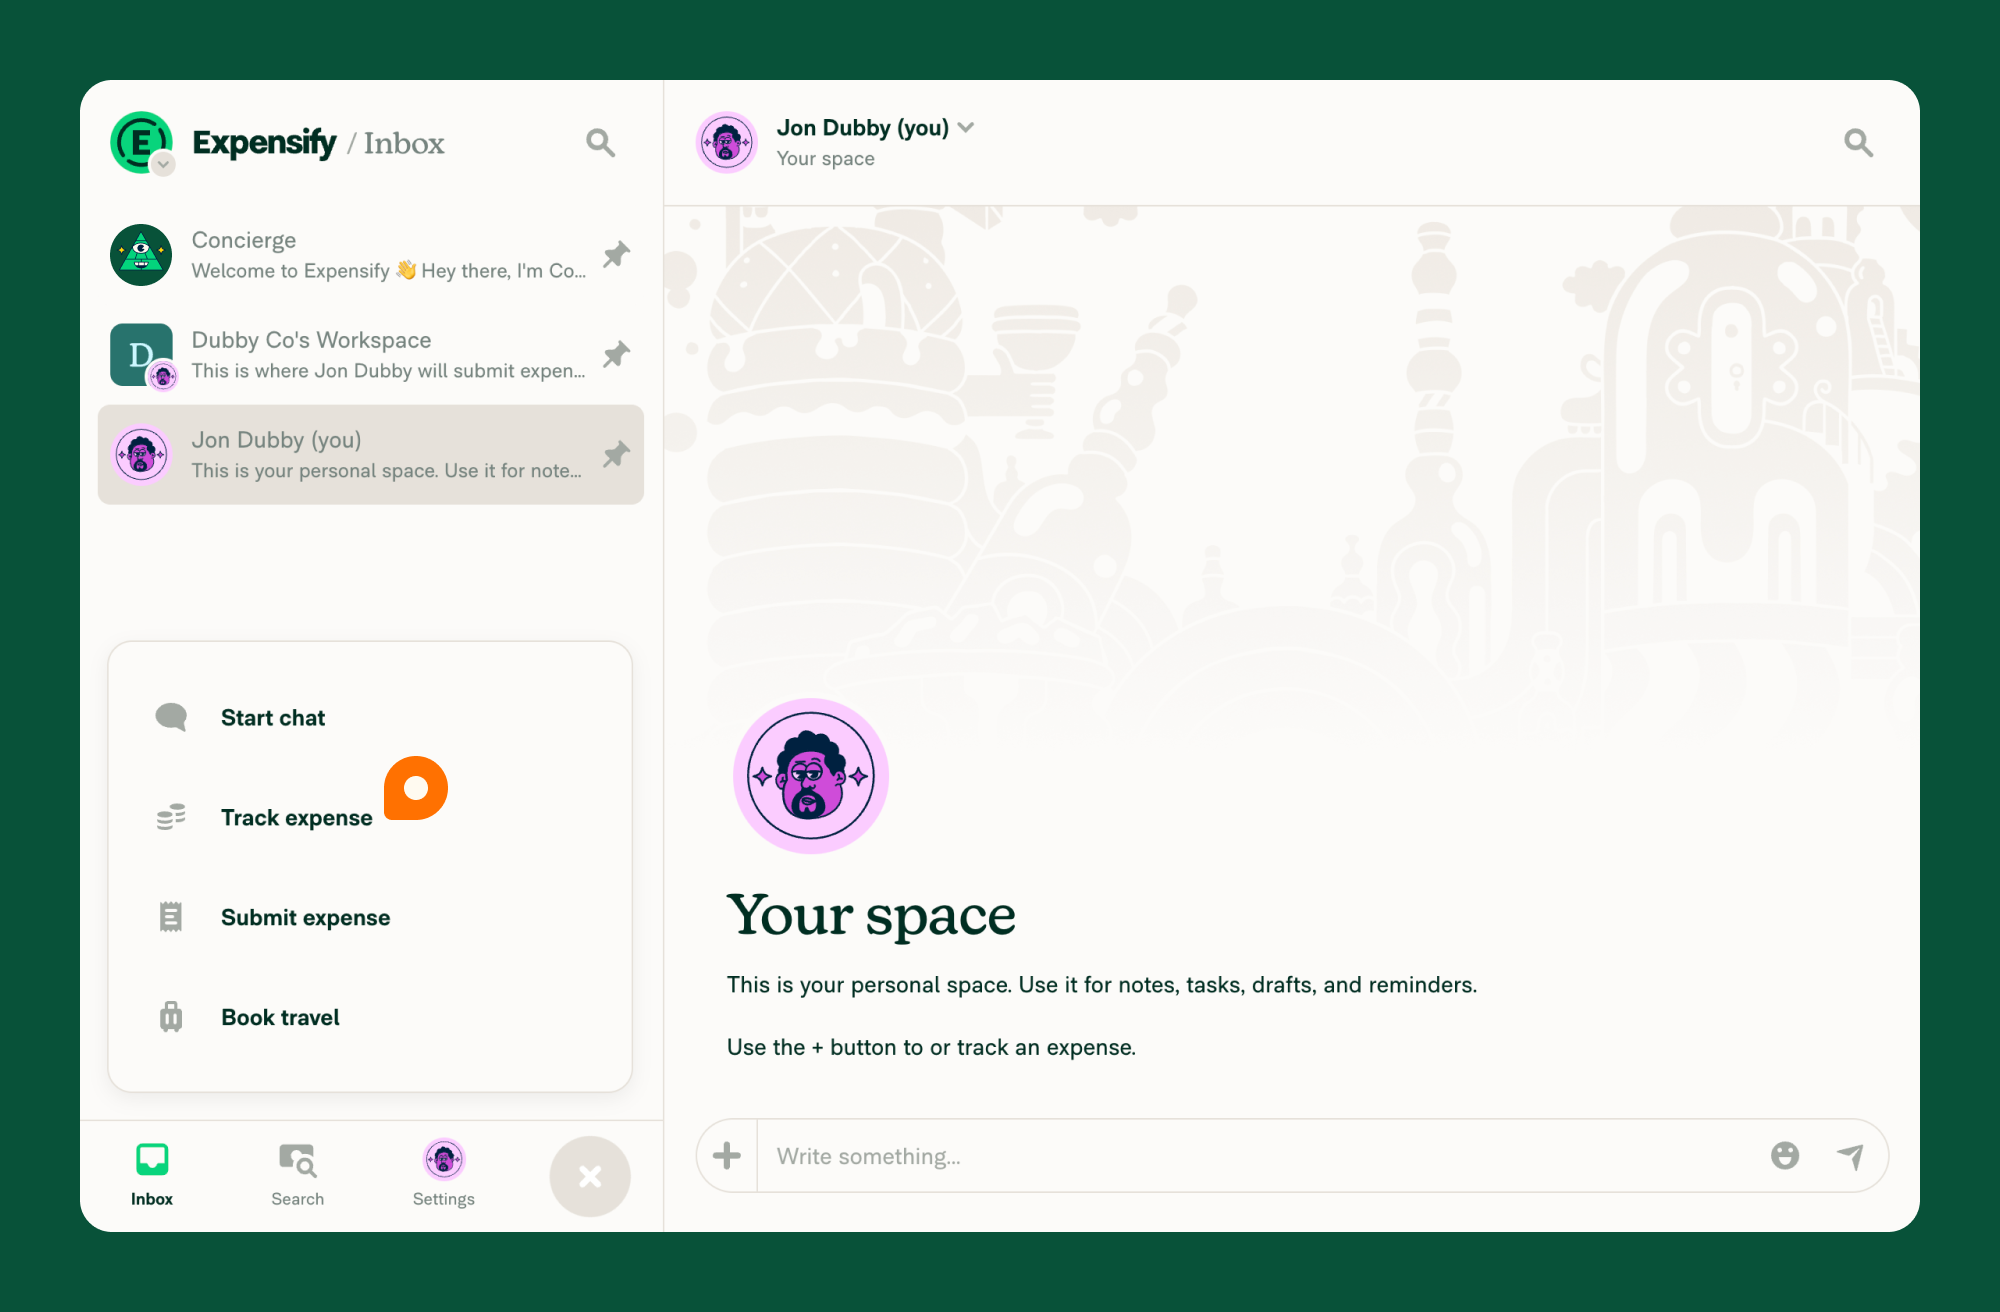The height and width of the screenshot is (1312, 2000).
Task: Click the Submit expense icon
Action: 171,917
